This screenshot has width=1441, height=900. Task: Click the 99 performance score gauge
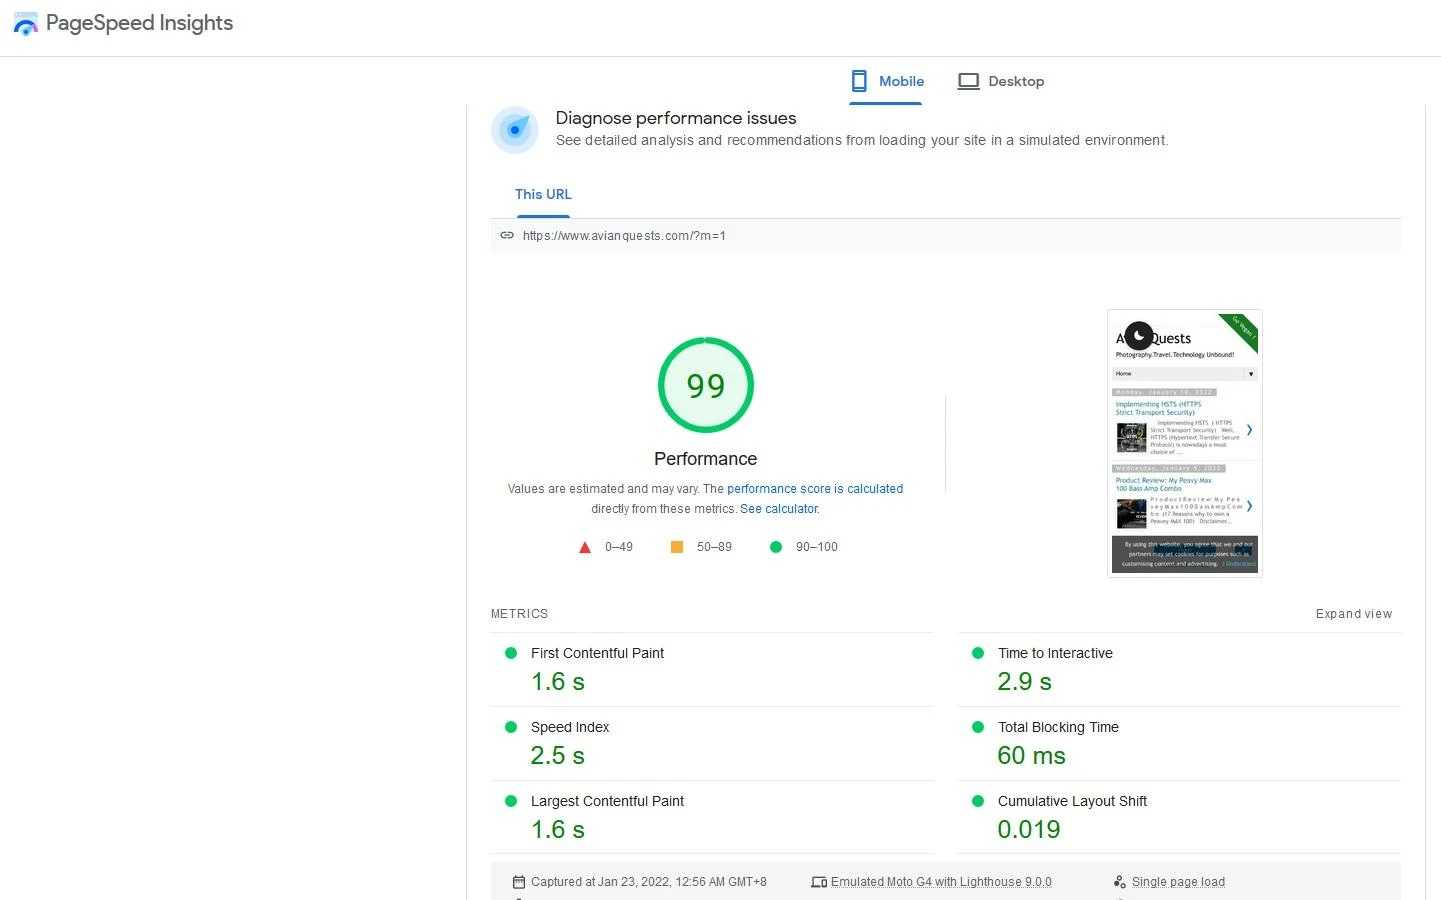point(706,385)
